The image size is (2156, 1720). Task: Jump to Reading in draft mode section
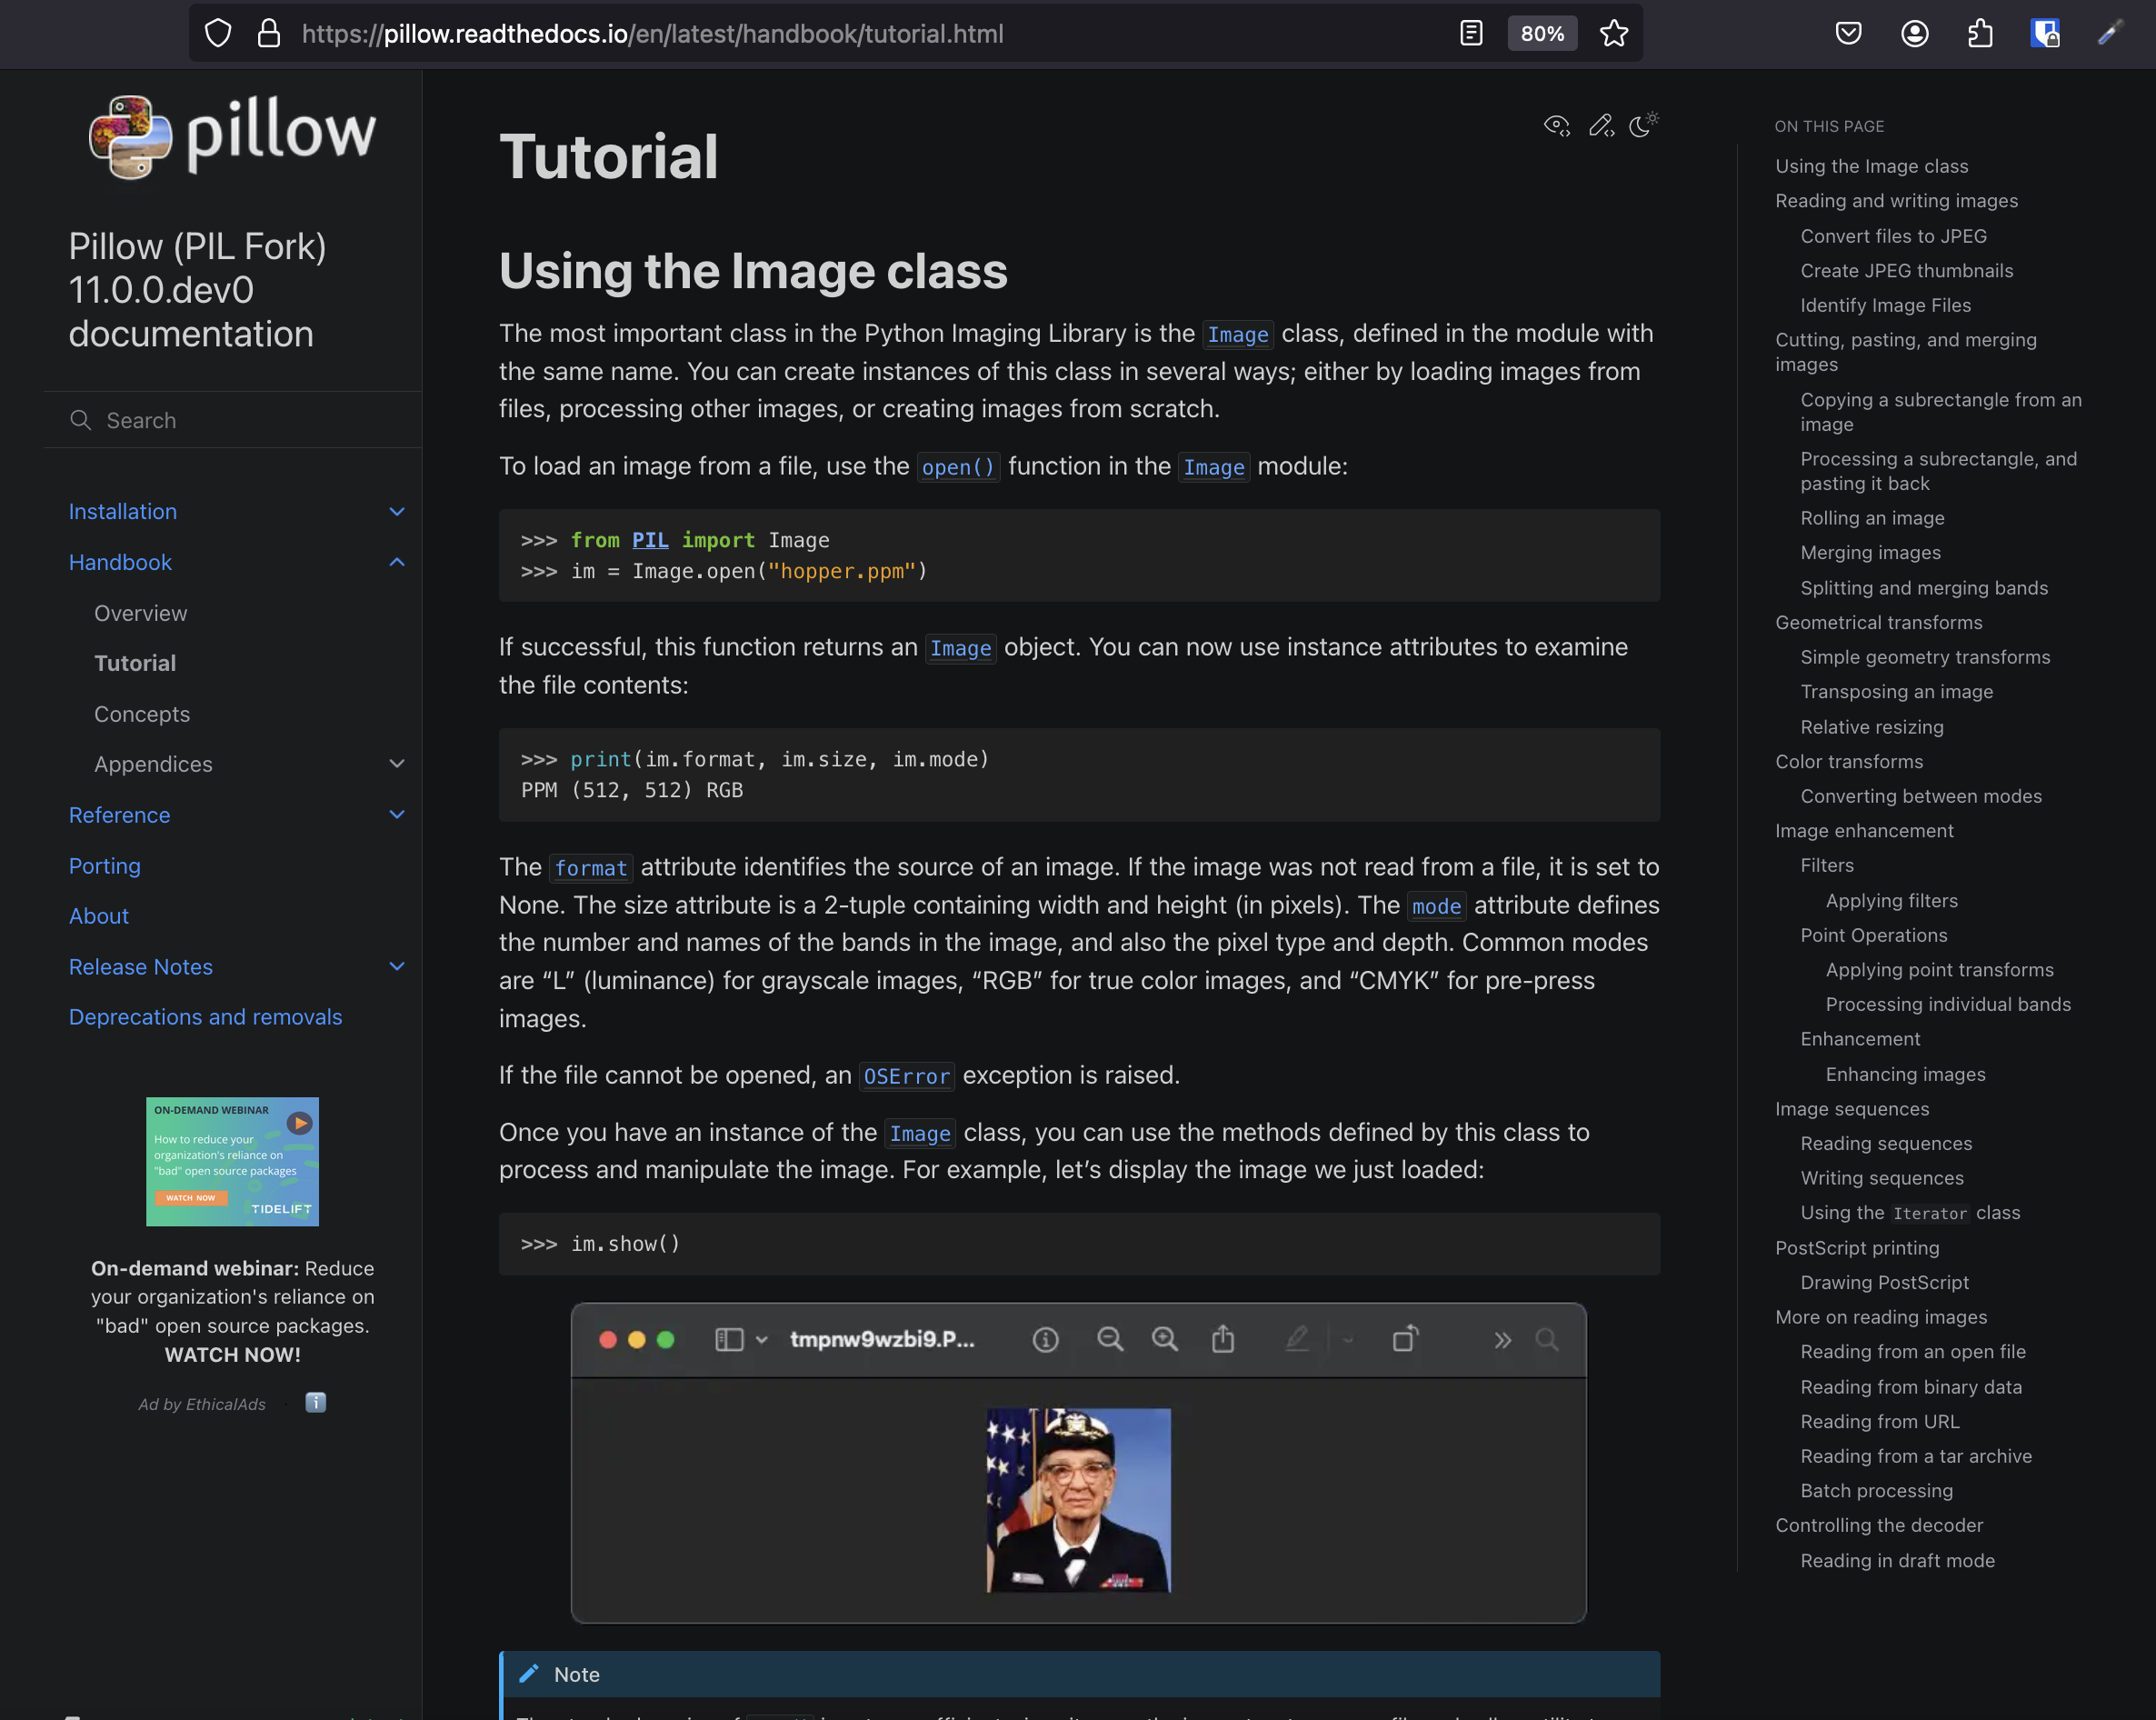click(1897, 1561)
